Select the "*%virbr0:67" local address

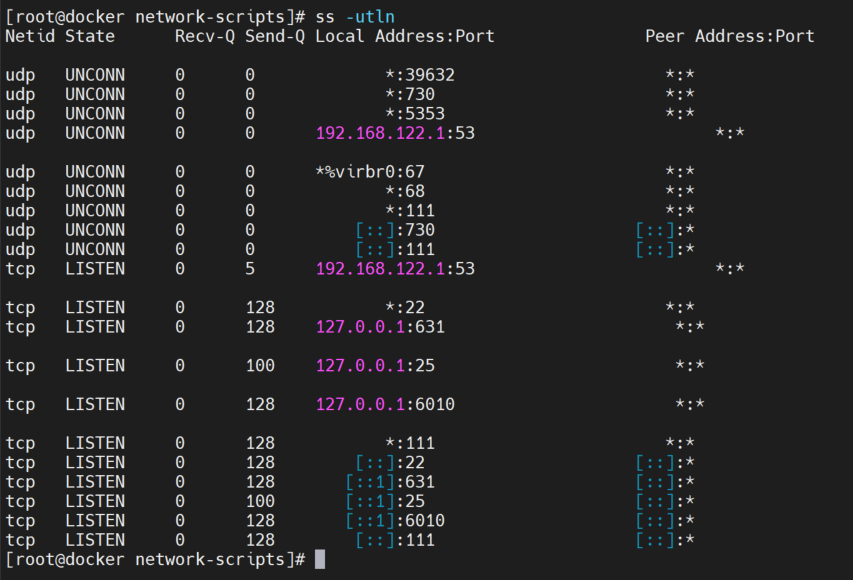370,172
